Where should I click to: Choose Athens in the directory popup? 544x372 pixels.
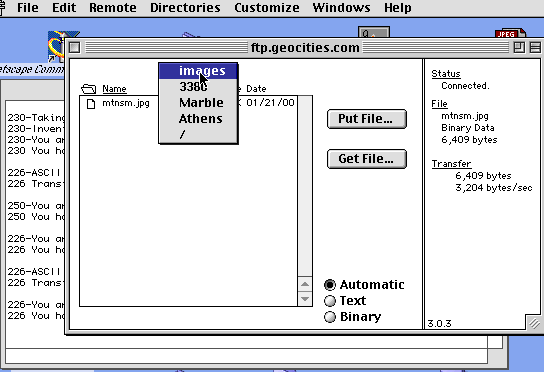coord(198,119)
